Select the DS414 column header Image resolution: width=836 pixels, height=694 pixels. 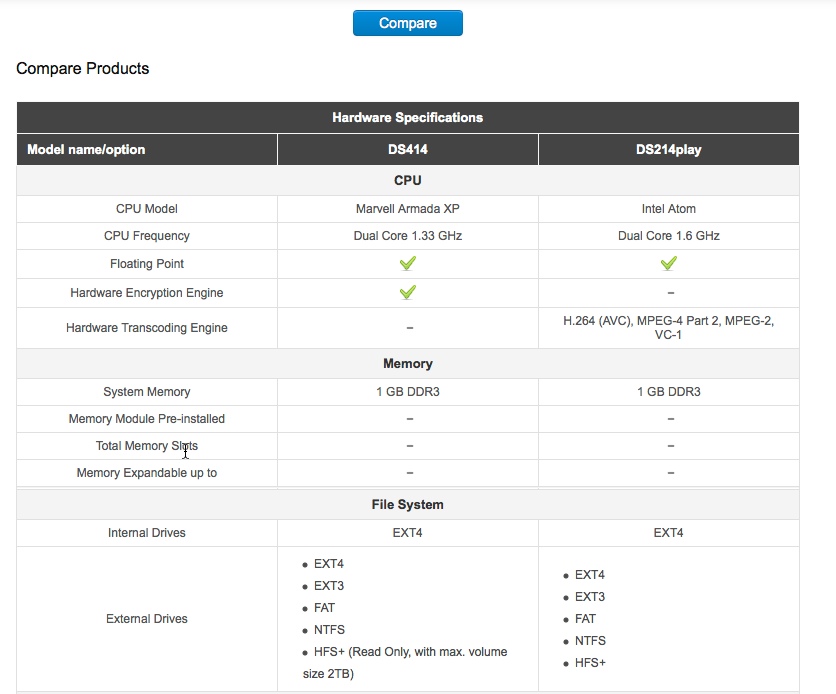click(x=407, y=149)
